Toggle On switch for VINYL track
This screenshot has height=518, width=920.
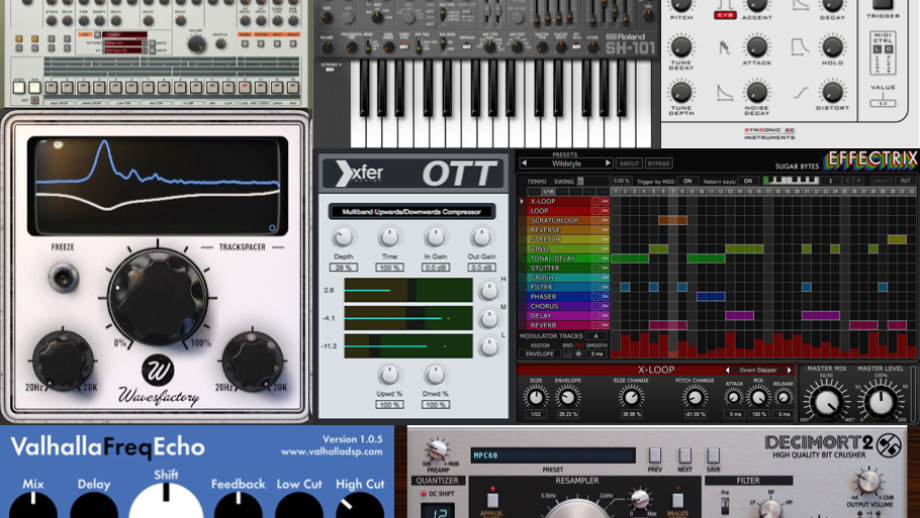[604, 249]
